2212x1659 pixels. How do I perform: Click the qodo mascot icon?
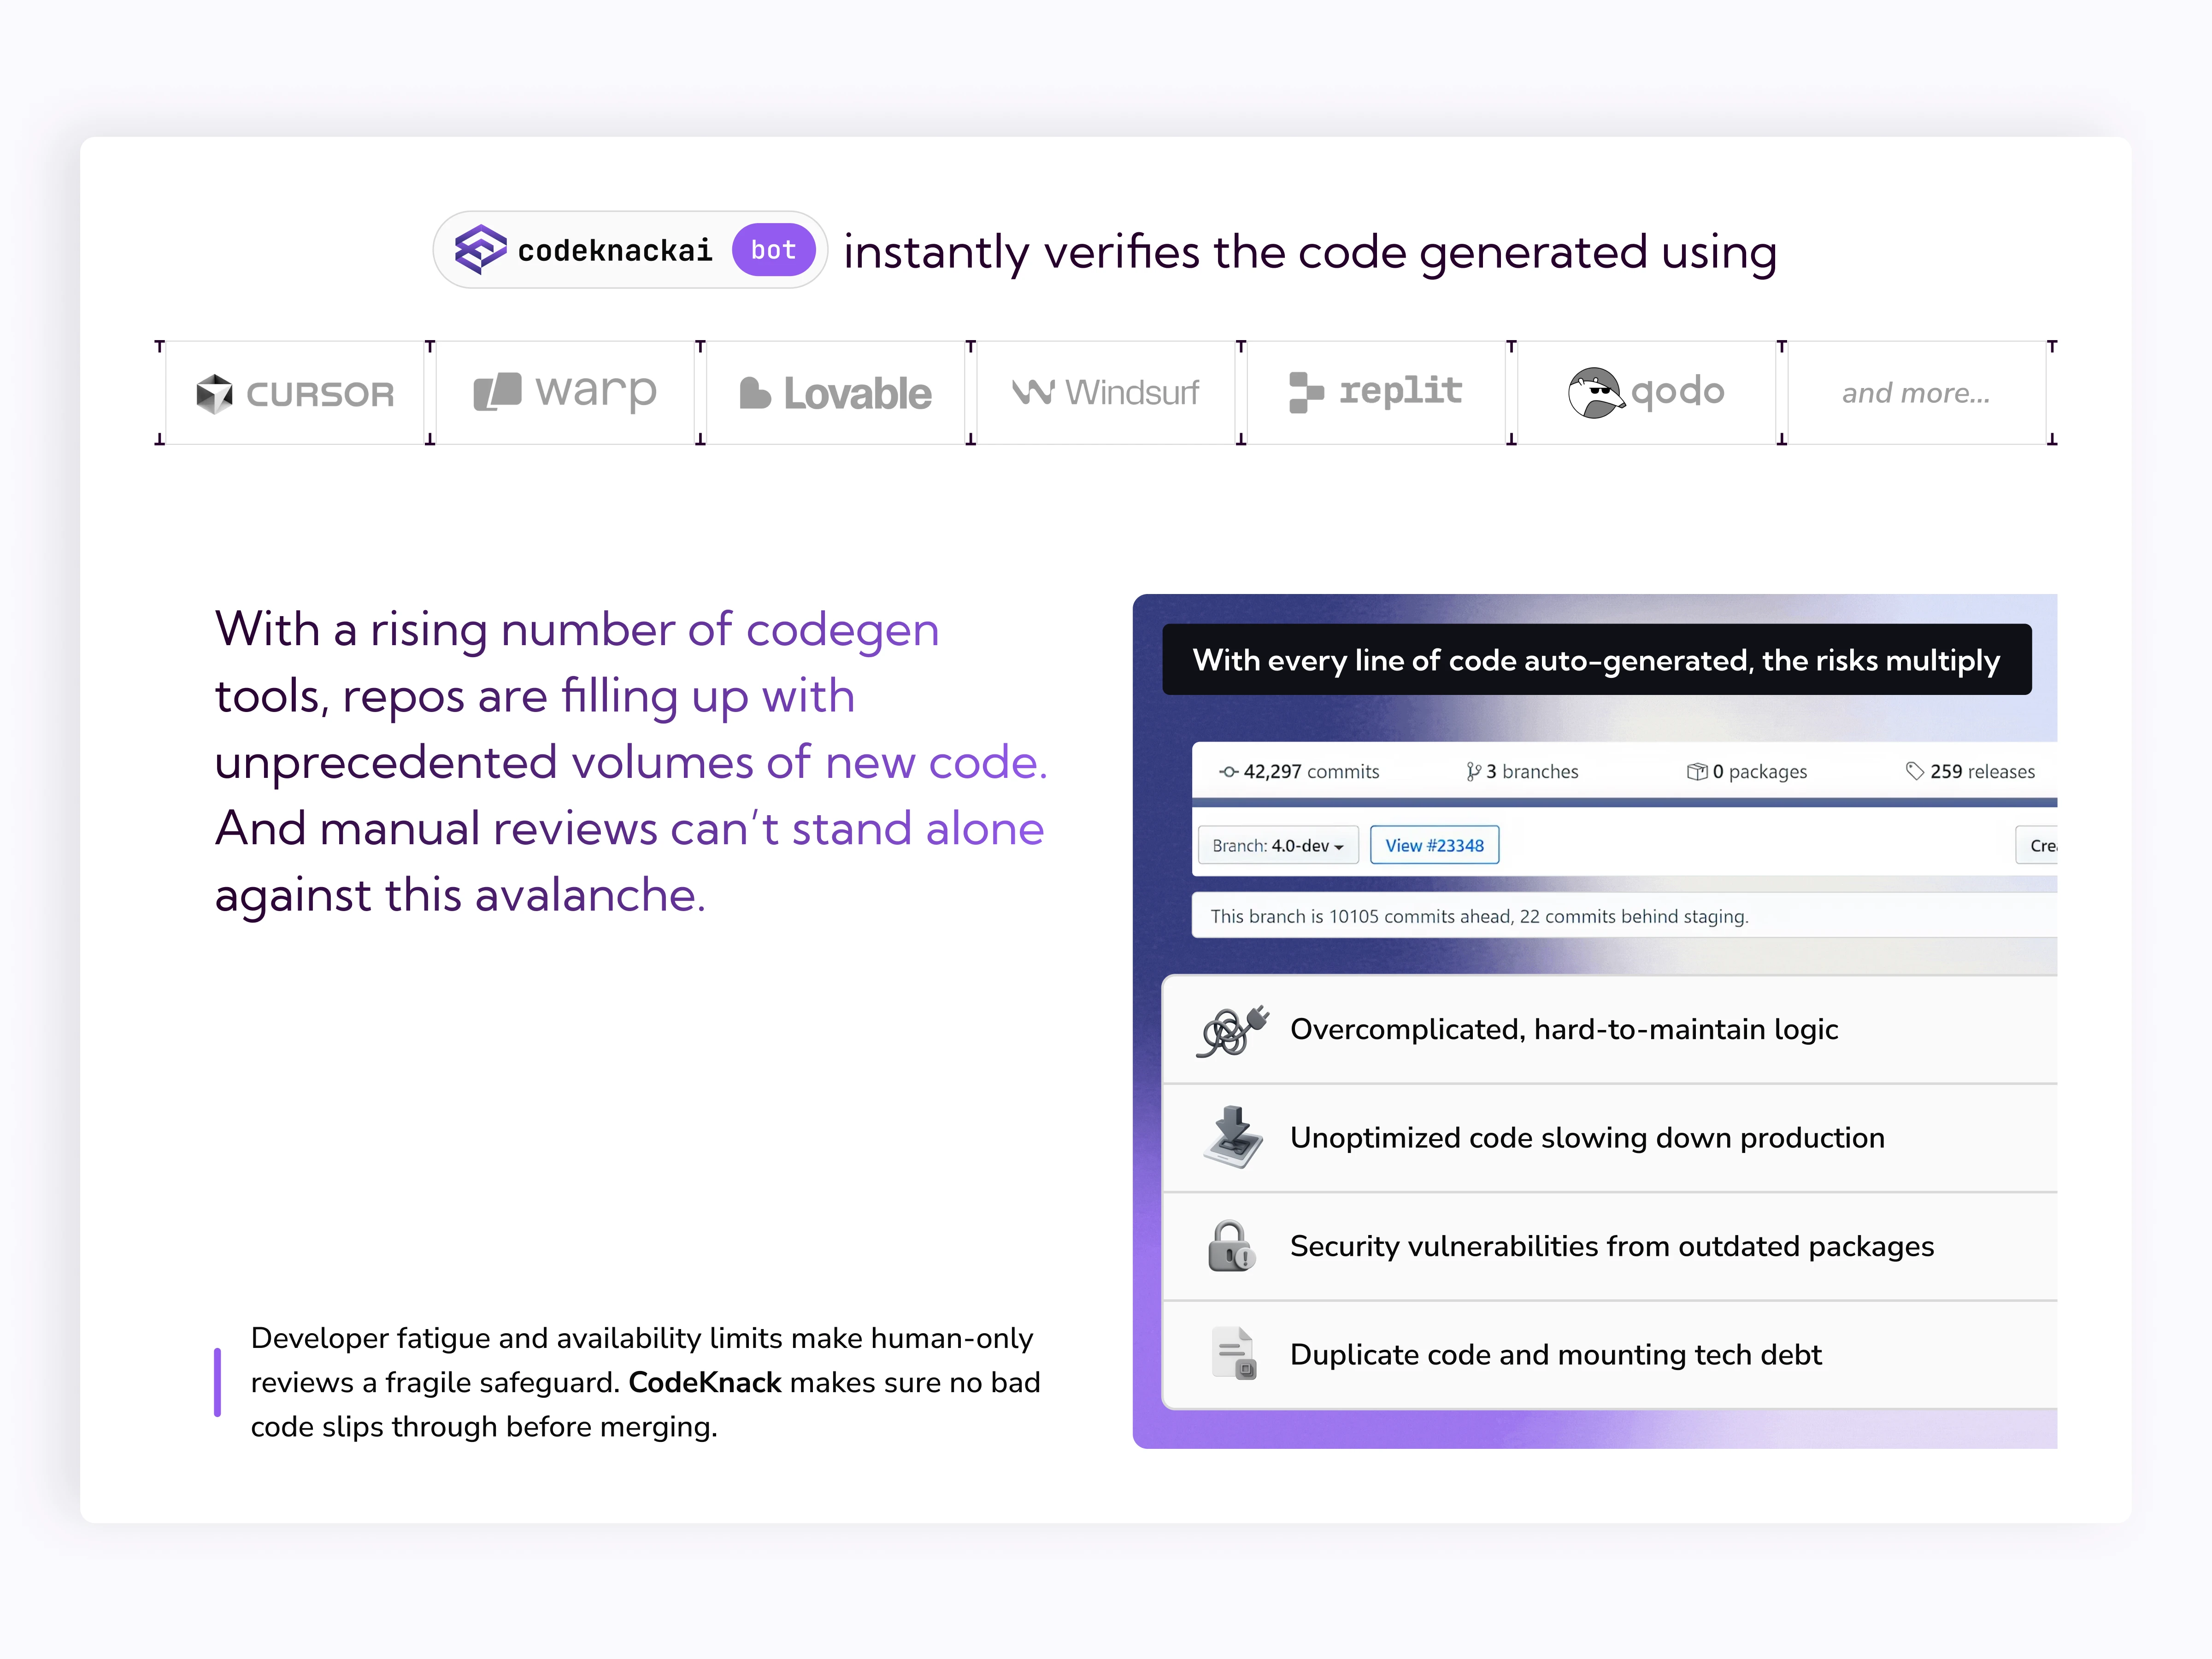[1594, 392]
